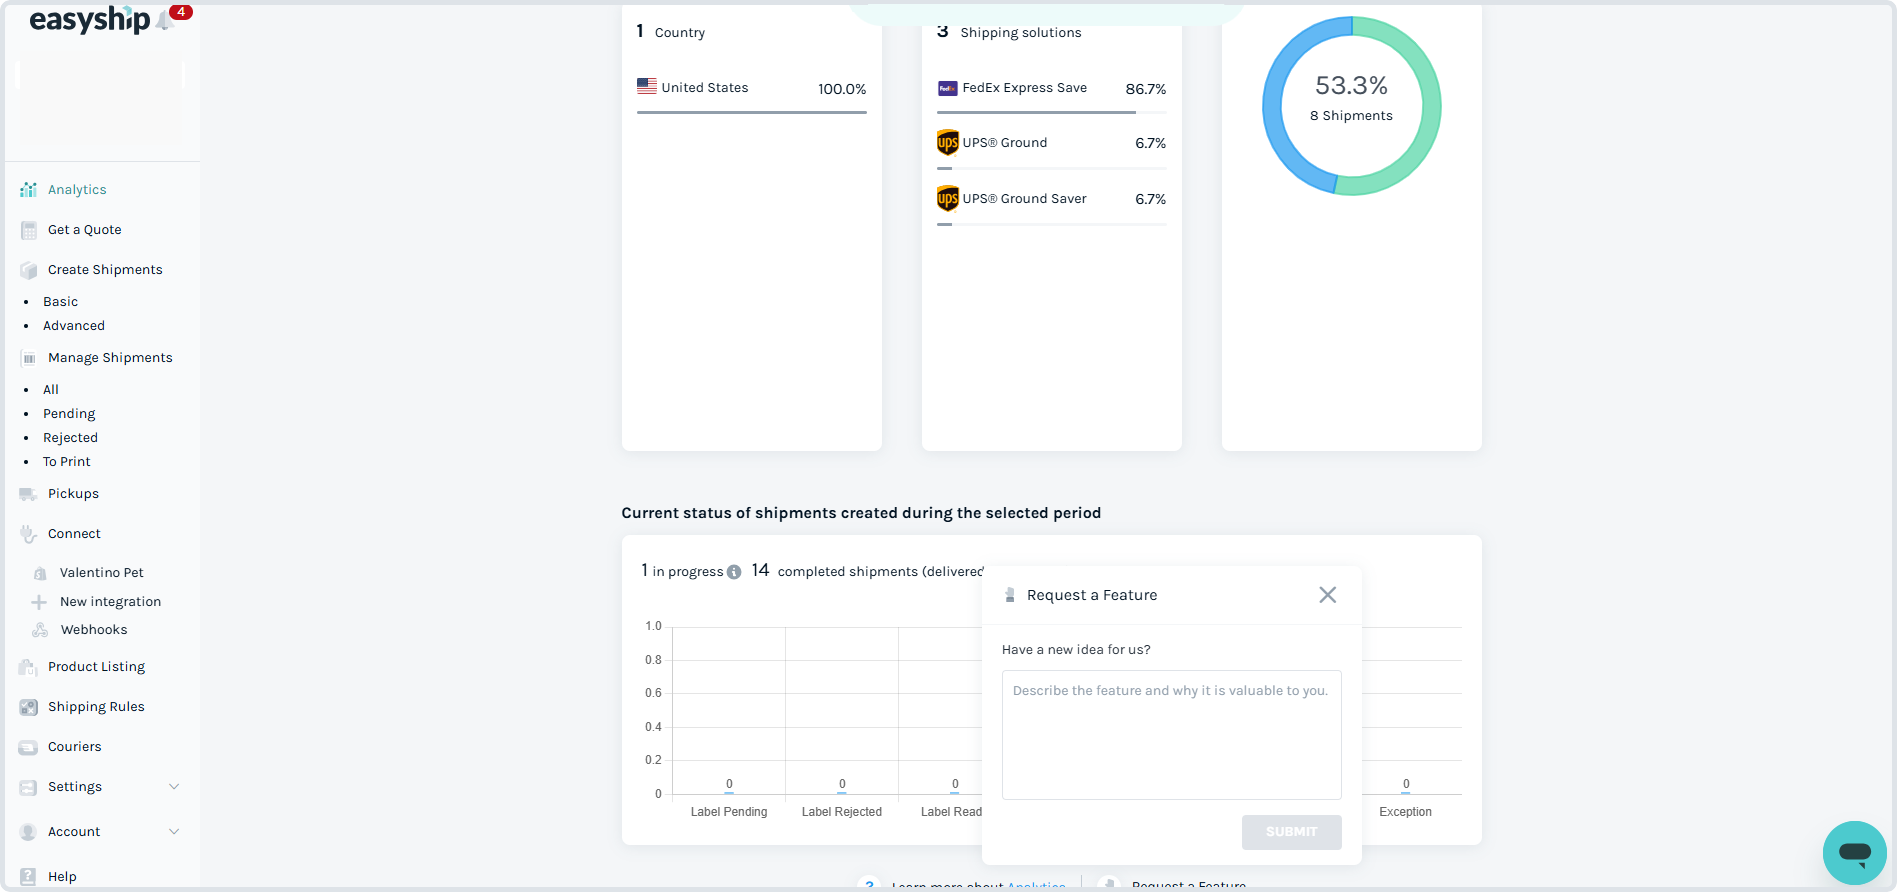Click the UPS® Ground progress bar
1897x892 pixels.
tap(1051, 169)
